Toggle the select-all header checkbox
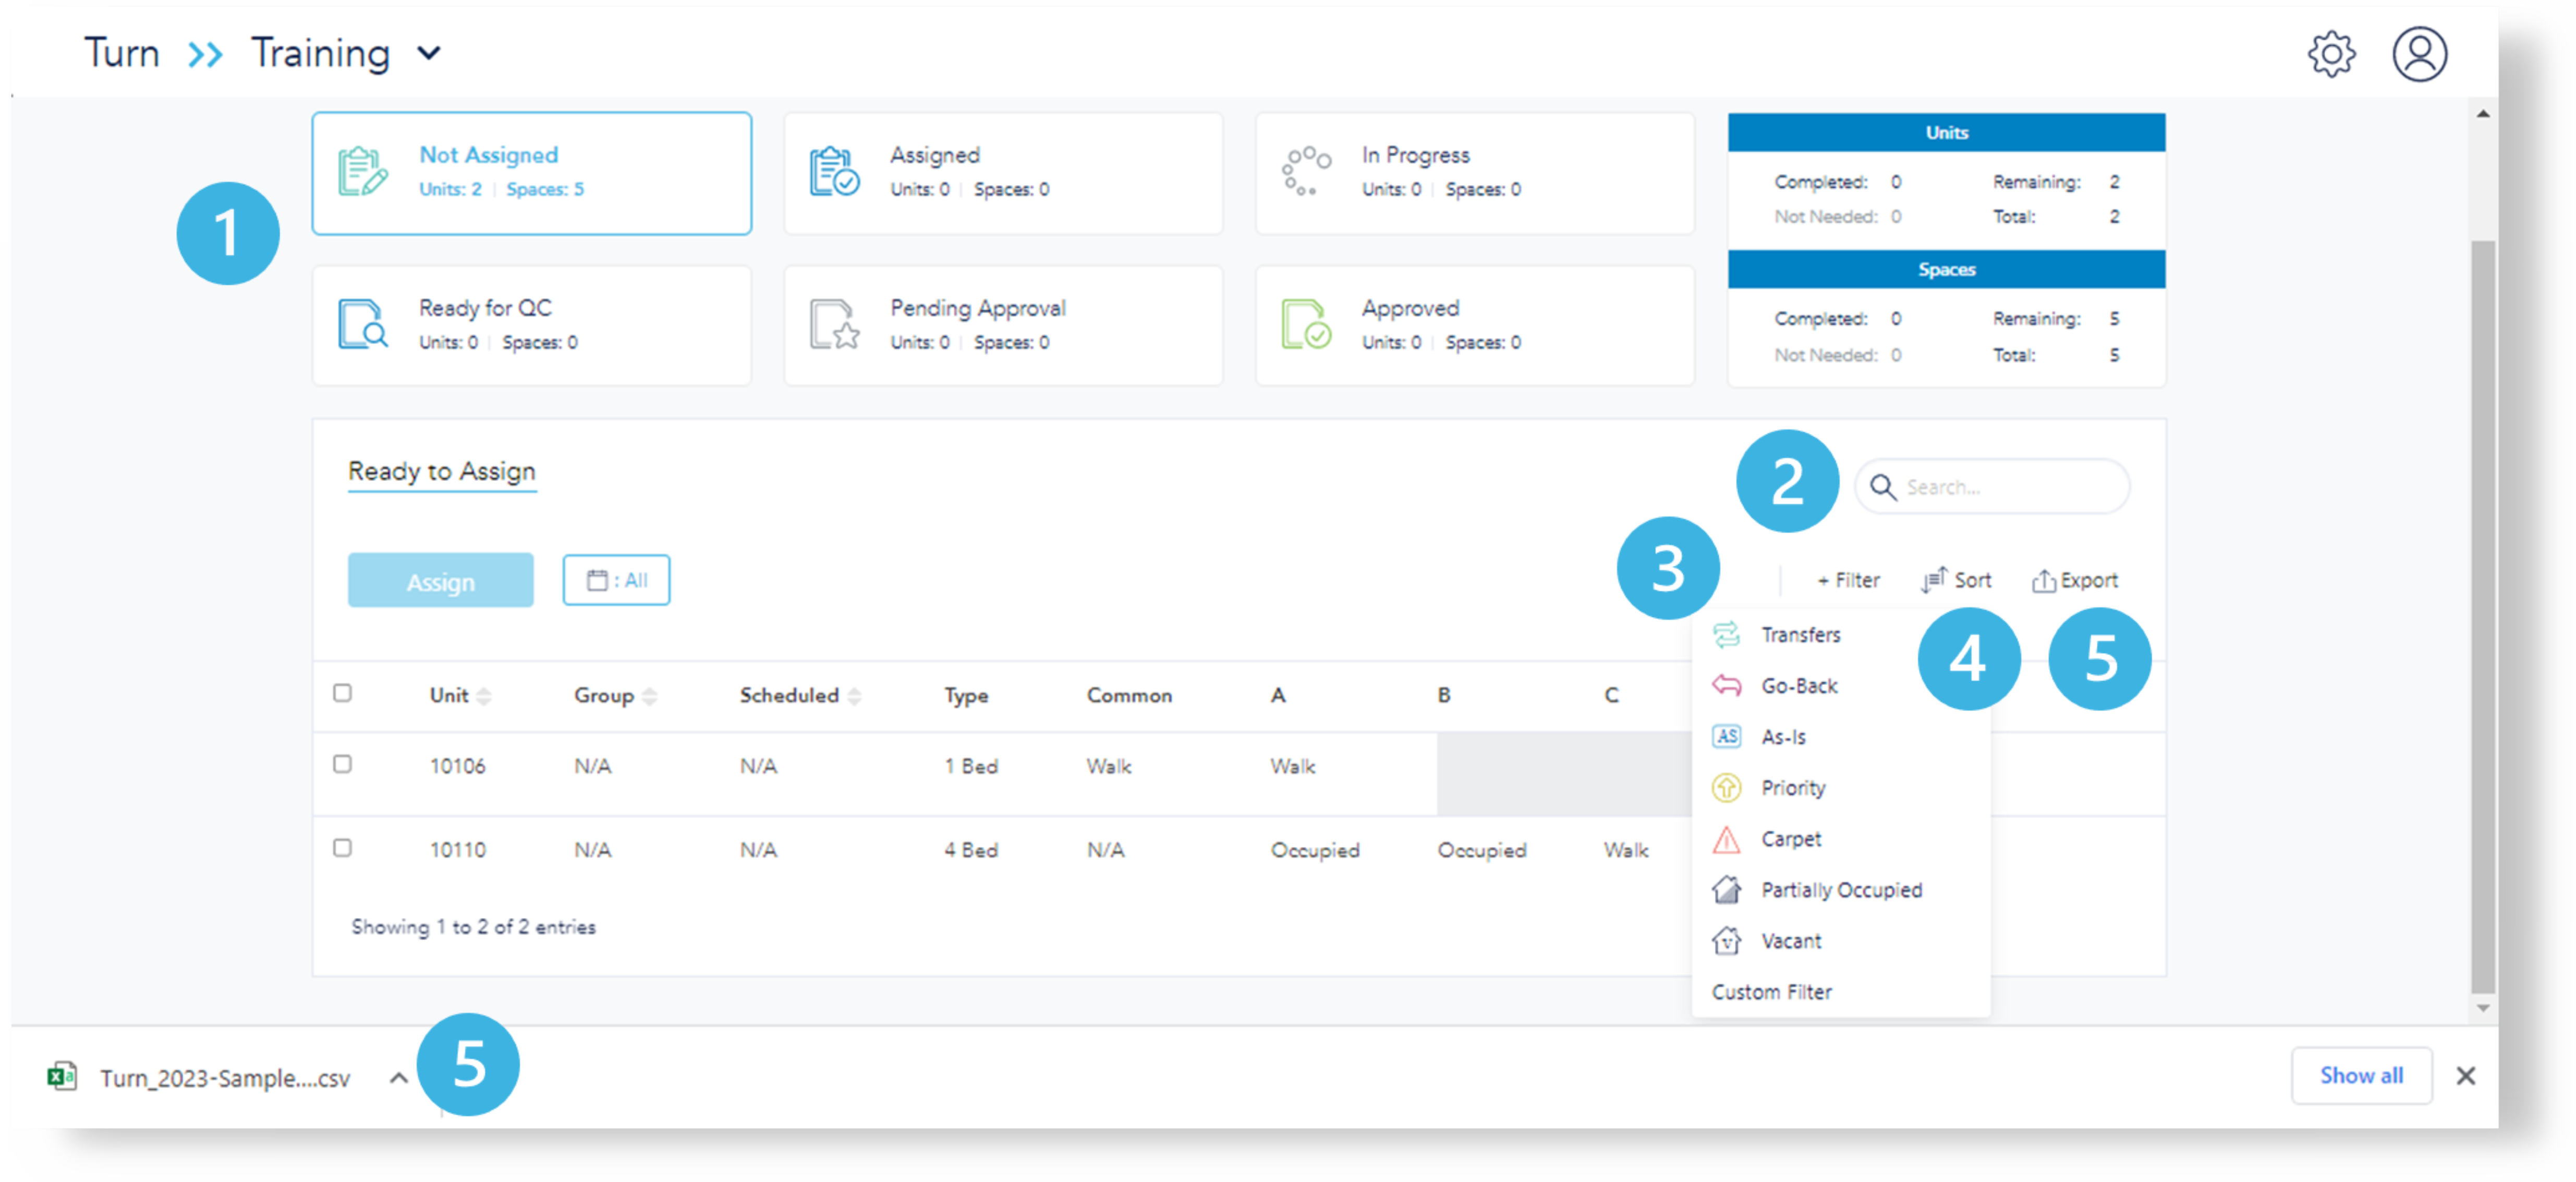Image resolution: width=2576 pixels, height=1182 pixels. coord(343,693)
